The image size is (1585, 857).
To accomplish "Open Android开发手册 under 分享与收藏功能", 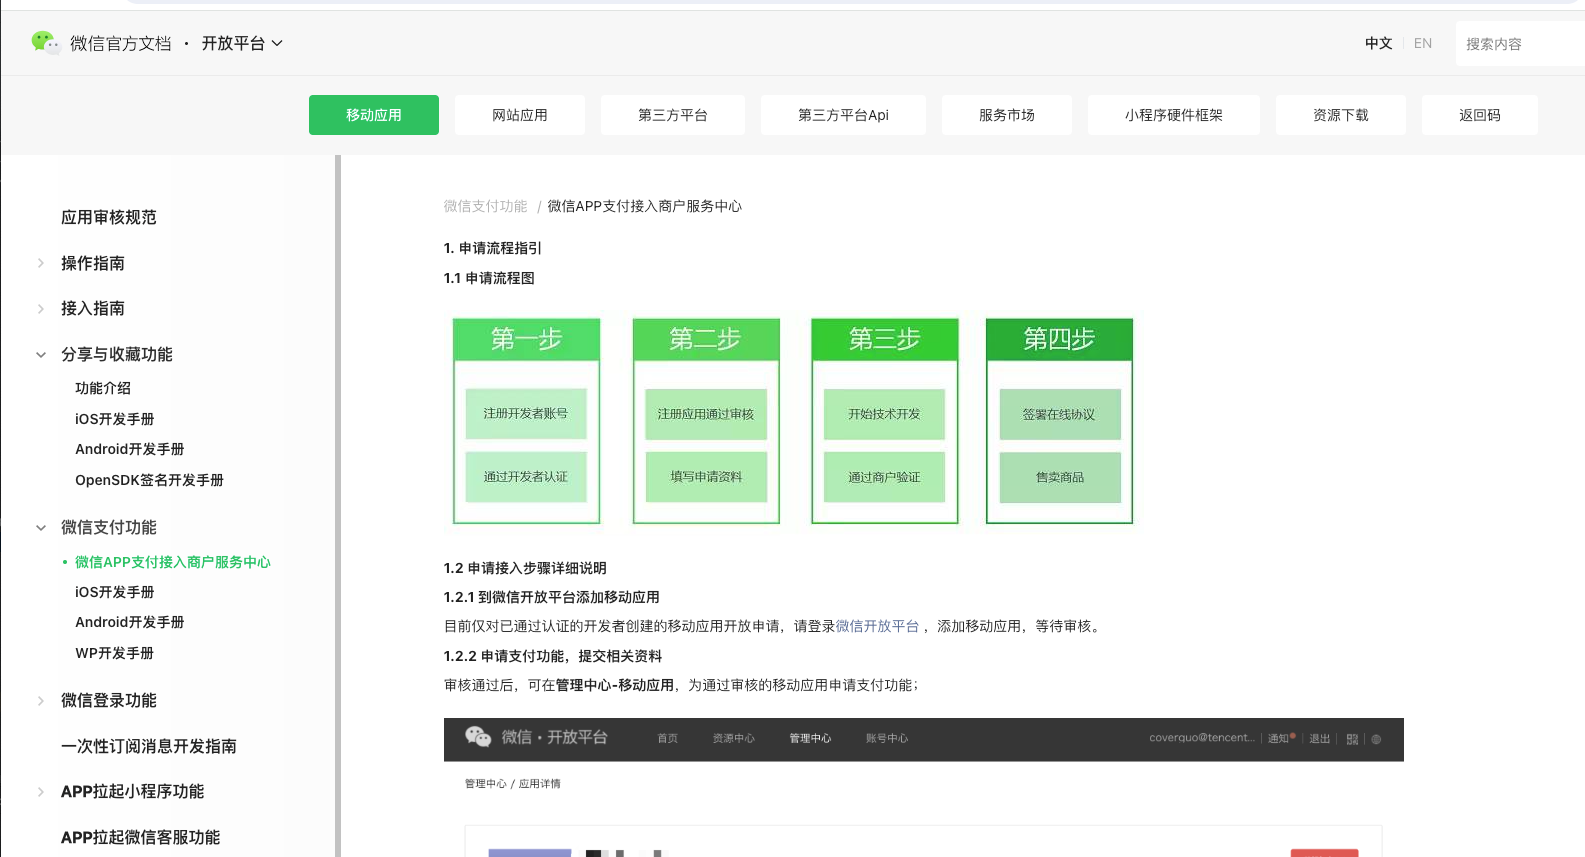I will 130,449.
